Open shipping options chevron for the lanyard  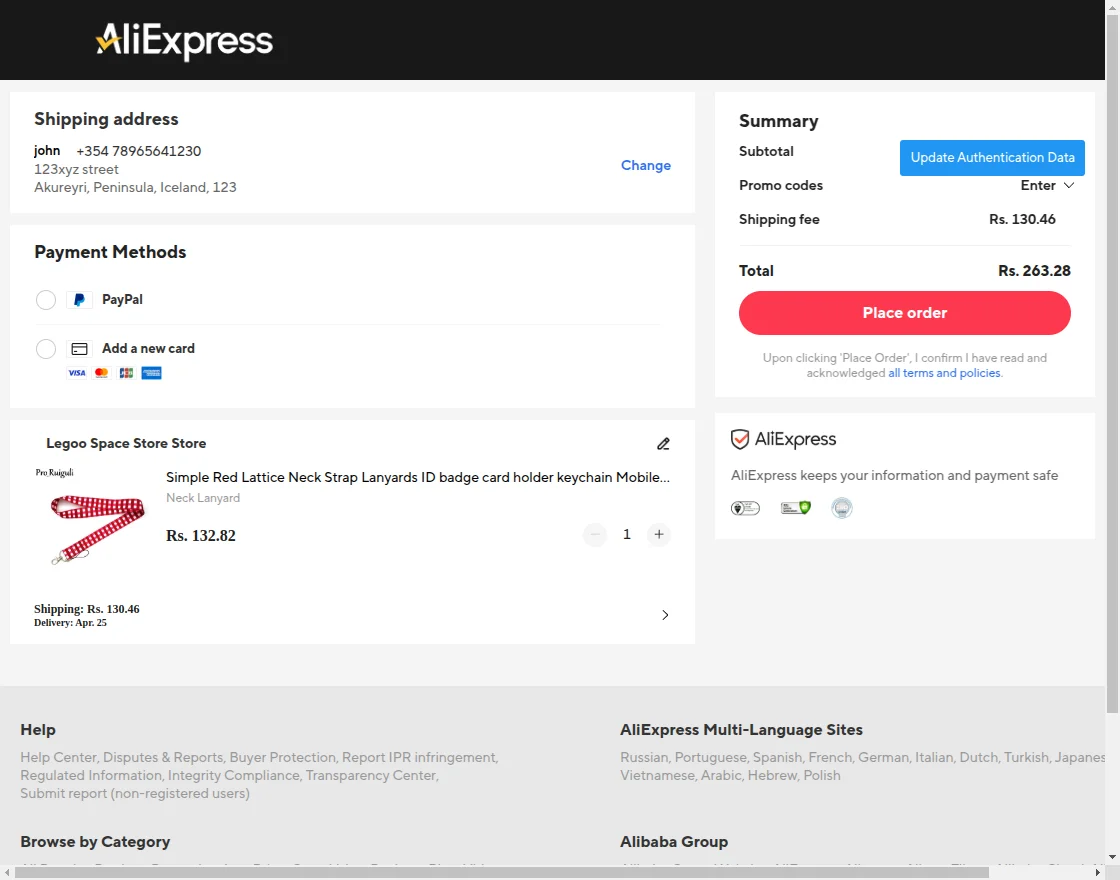click(665, 615)
